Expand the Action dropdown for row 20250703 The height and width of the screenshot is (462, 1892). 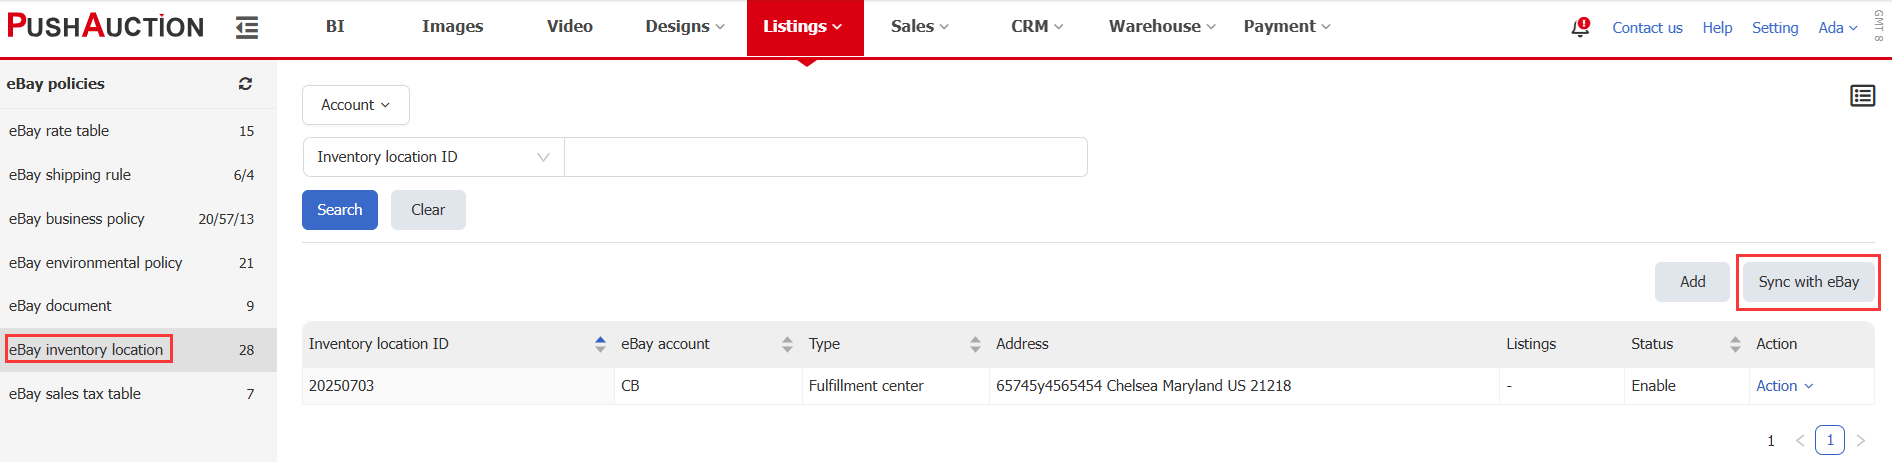pos(1784,386)
